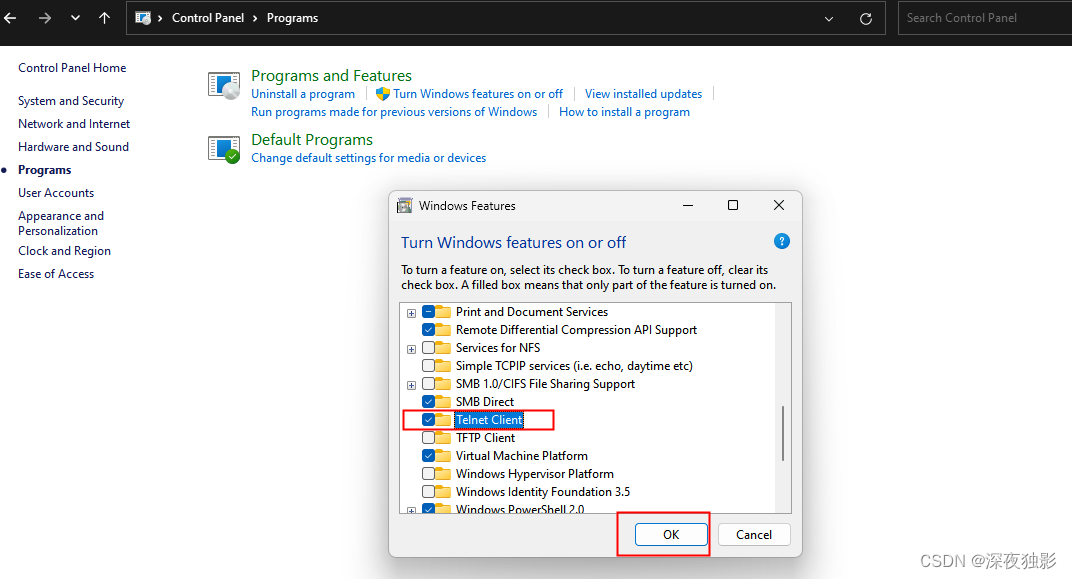The height and width of the screenshot is (579, 1072).
Task: Select Programs in the breadcrumb path
Action: click(292, 18)
